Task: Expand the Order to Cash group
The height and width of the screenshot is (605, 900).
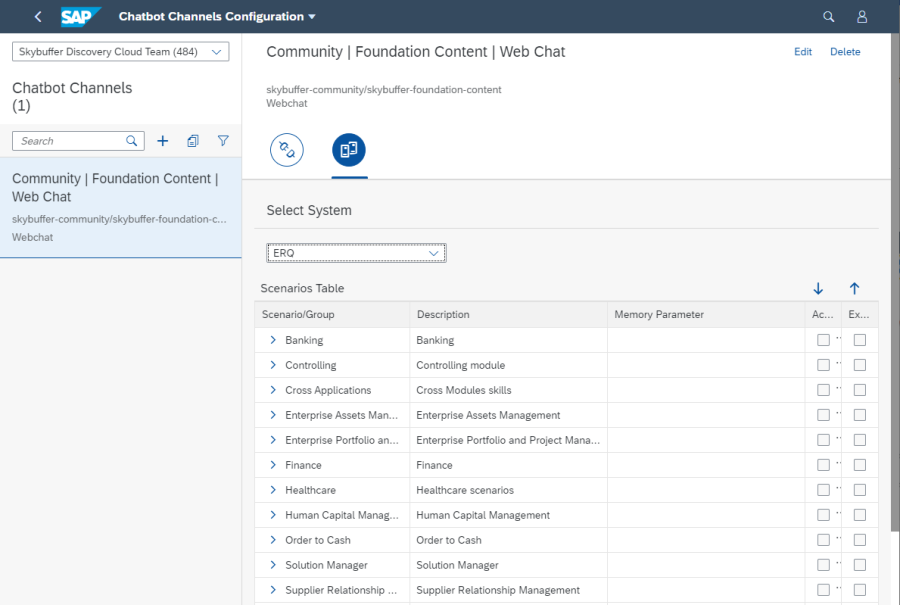Action: (273, 540)
